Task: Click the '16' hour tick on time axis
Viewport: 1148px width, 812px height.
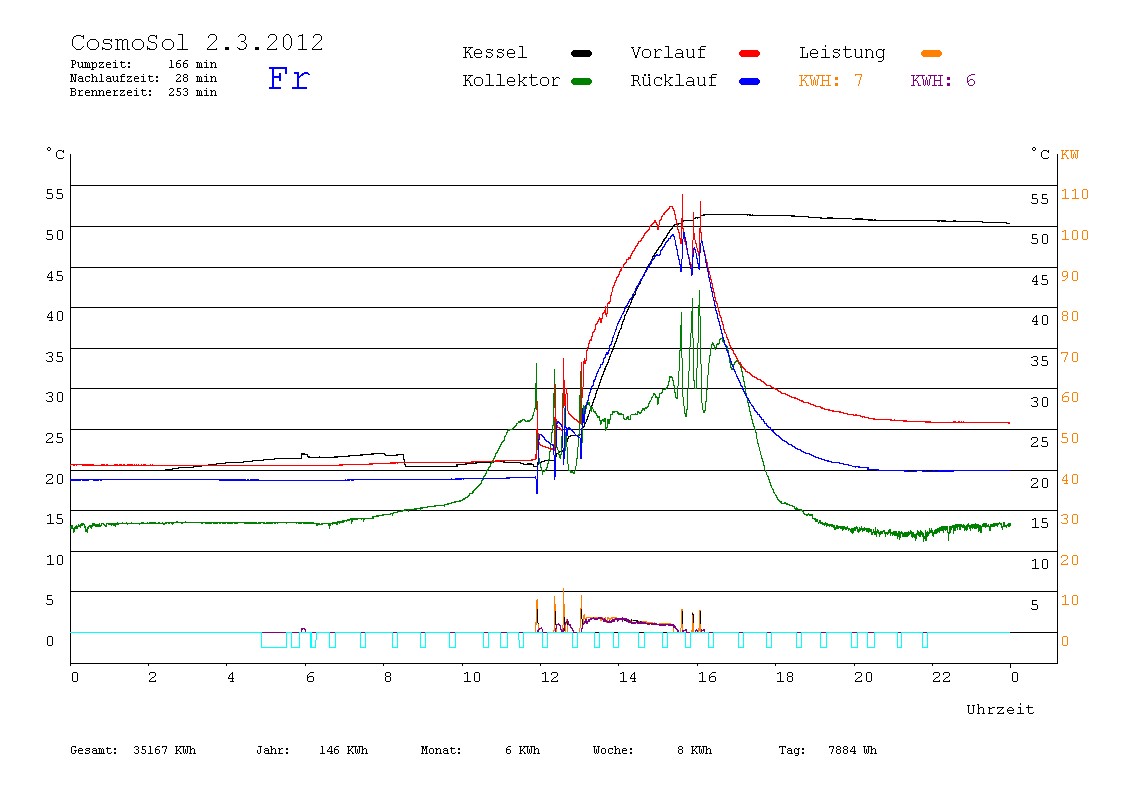Action: point(707,677)
